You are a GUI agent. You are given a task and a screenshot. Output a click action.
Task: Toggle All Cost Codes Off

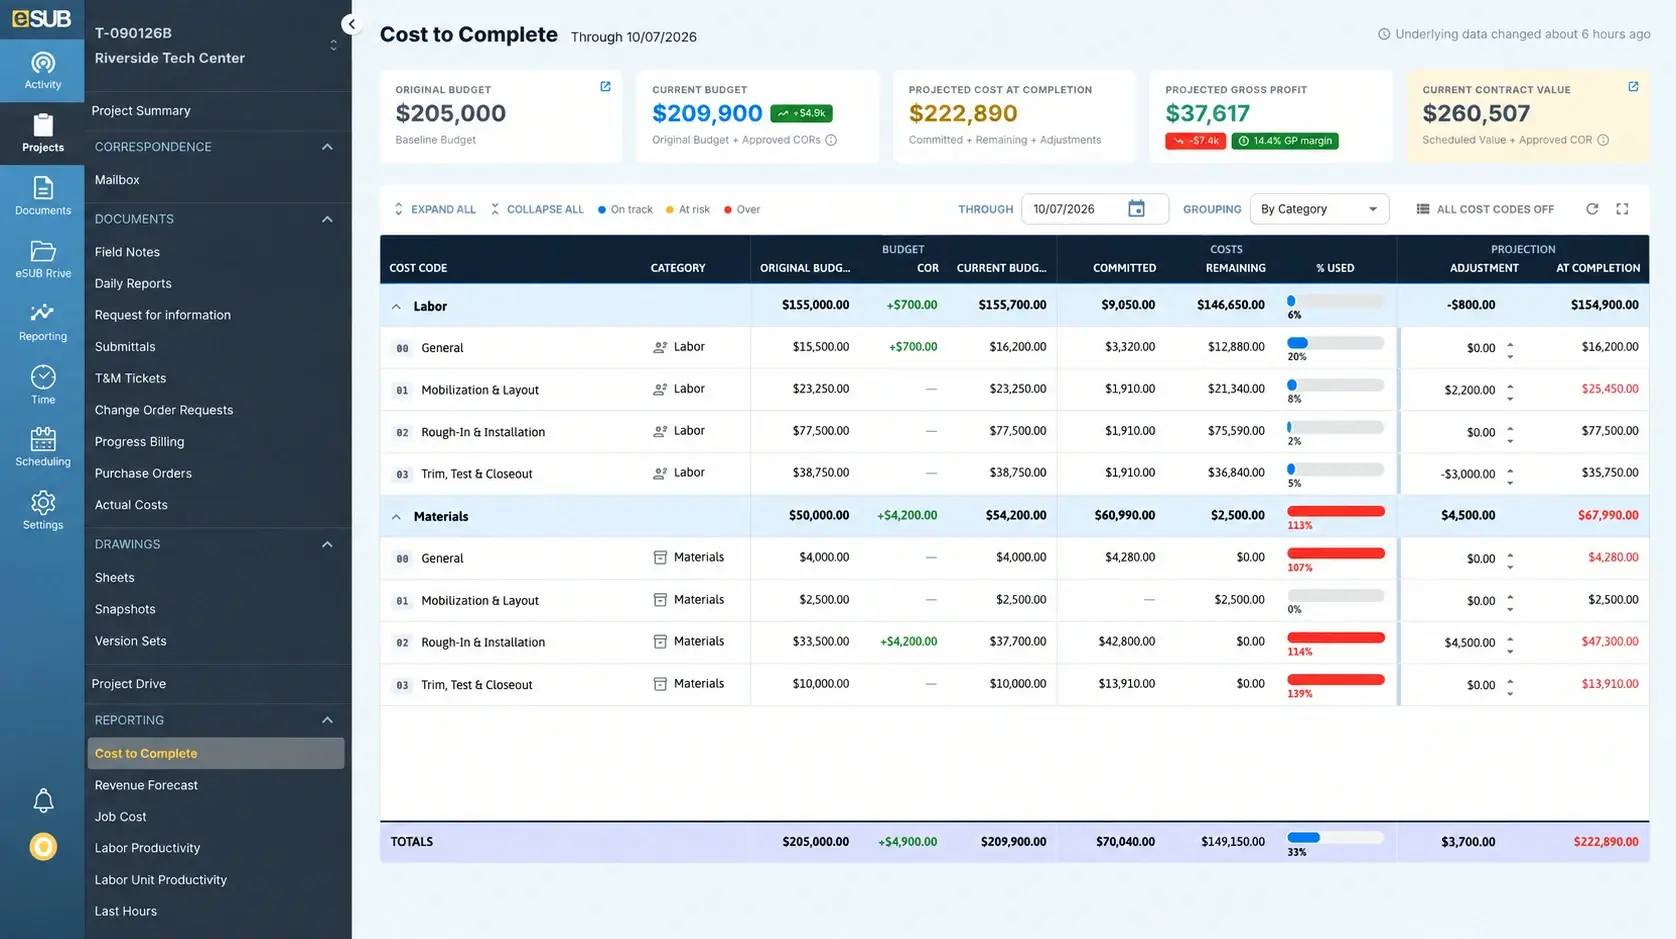pyautogui.click(x=1485, y=209)
